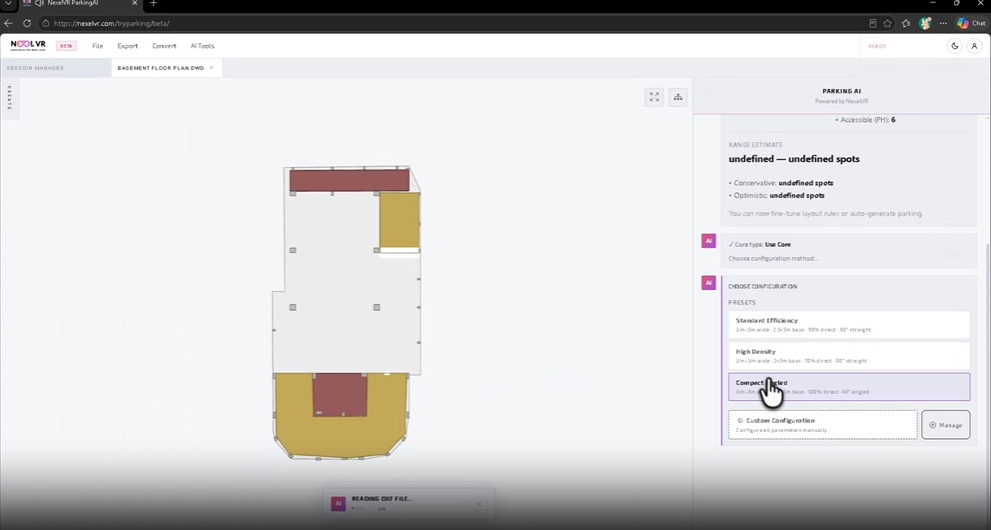
Task: Click the top red zone in floor plan
Action: point(350,181)
